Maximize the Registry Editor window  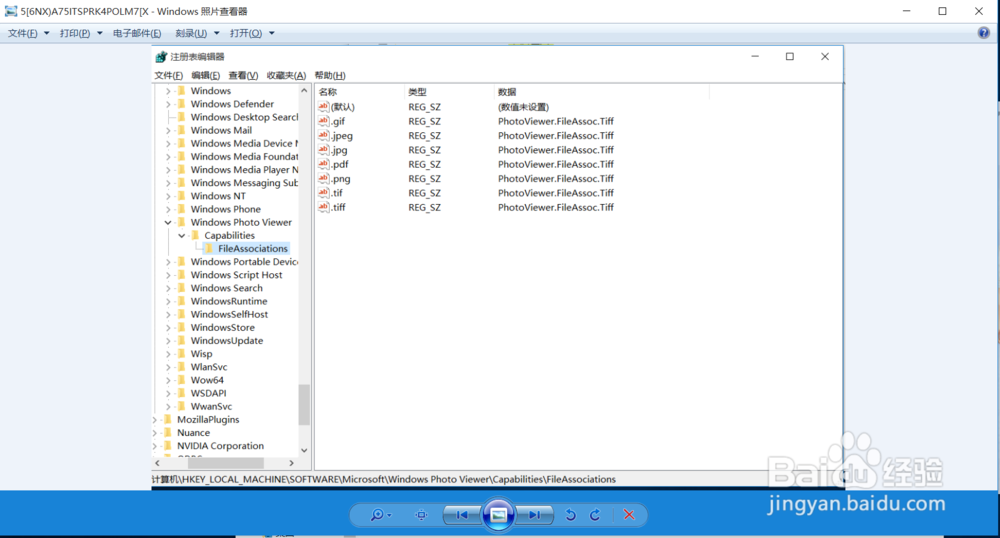tap(790, 57)
